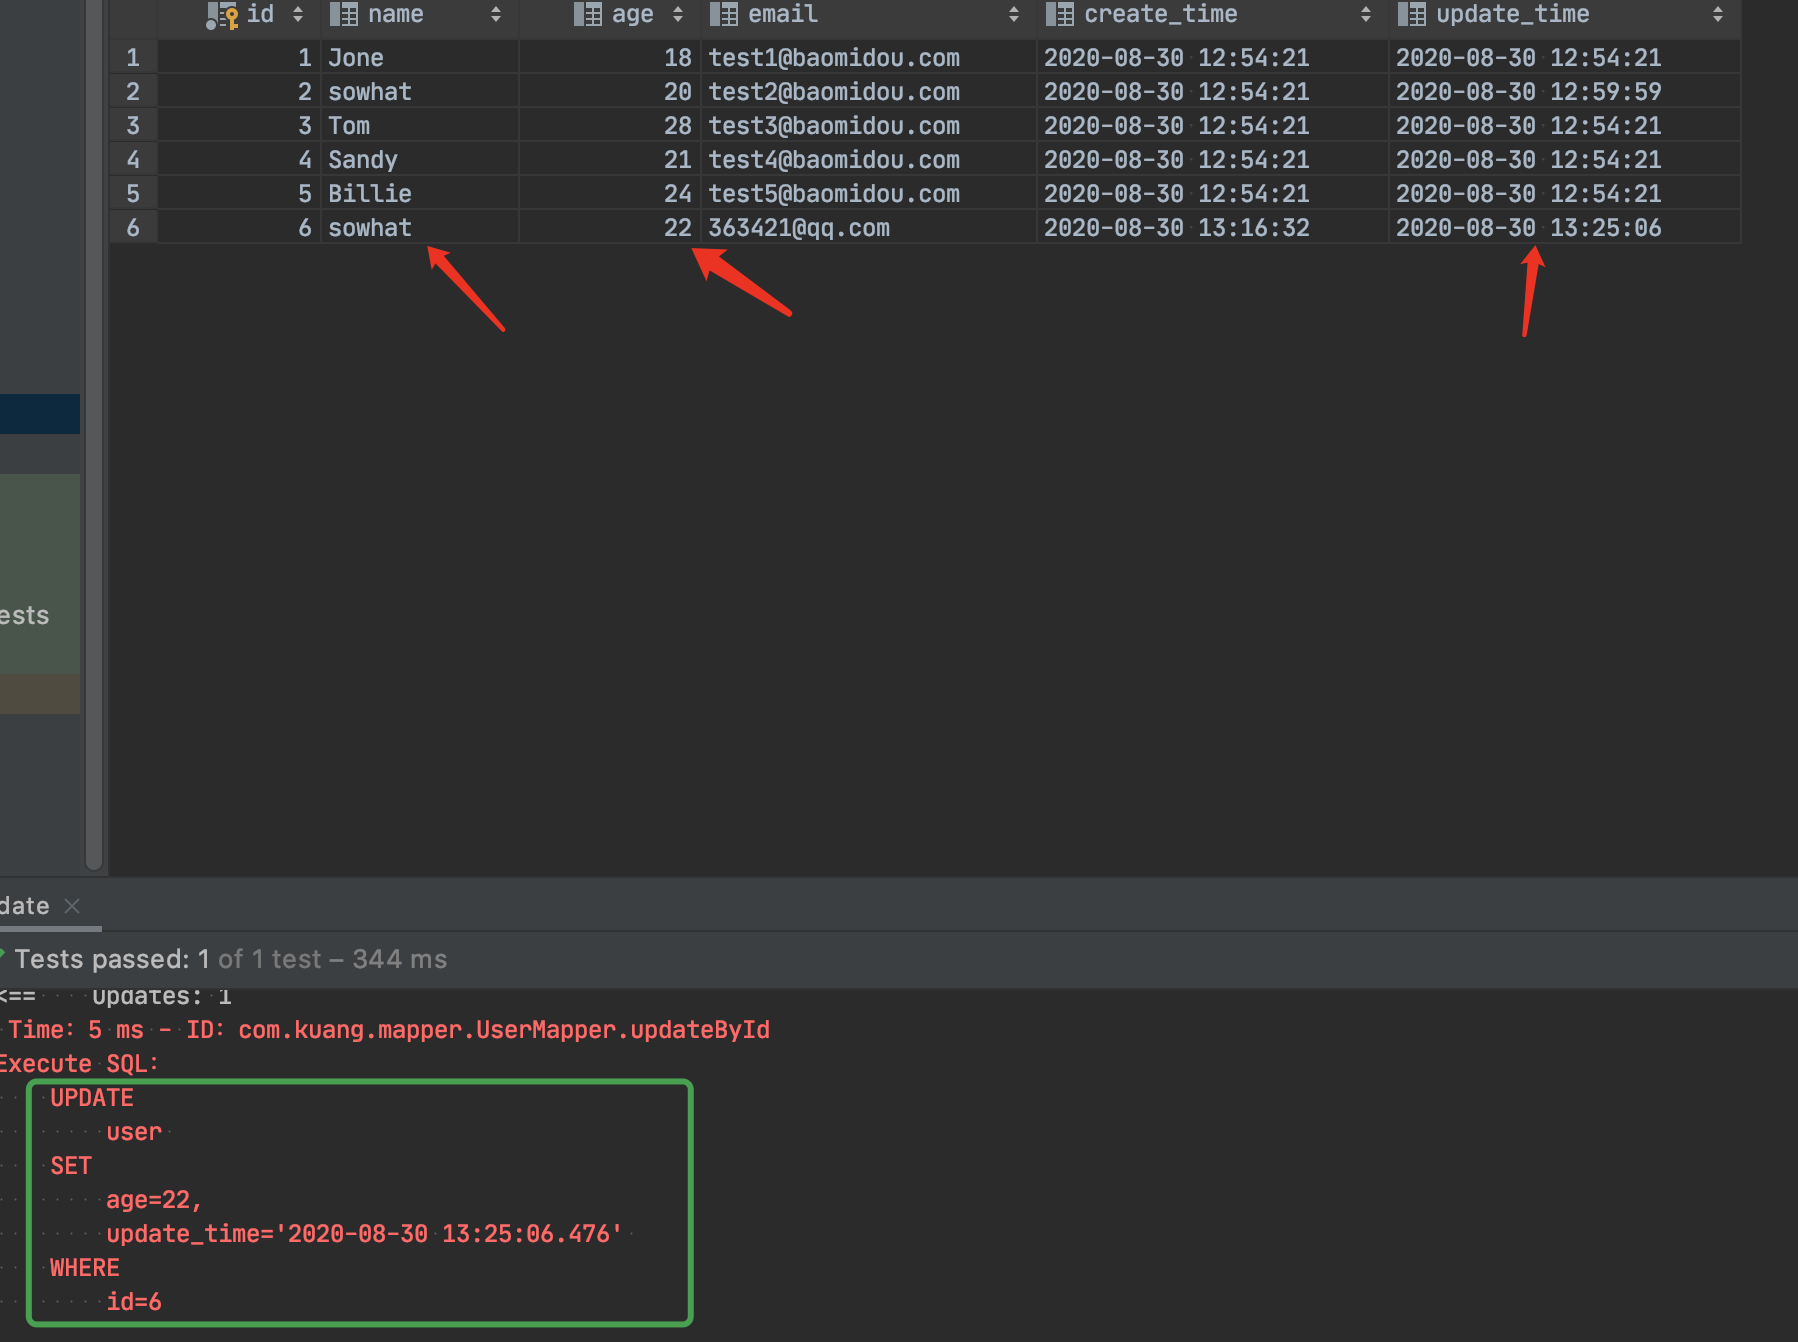Click the 'age=22,' line in console
Image resolution: width=1798 pixels, height=1342 pixels.
coord(154,1200)
